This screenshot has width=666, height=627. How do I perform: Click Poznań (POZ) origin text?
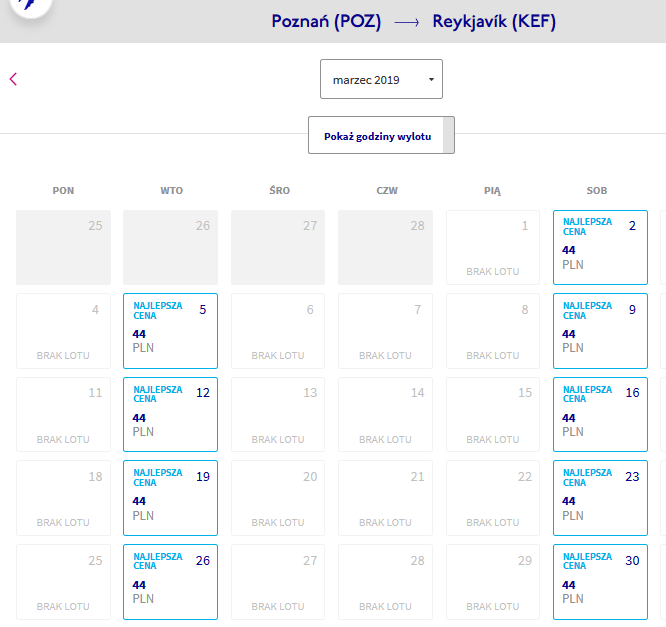click(x=326, y=22)
